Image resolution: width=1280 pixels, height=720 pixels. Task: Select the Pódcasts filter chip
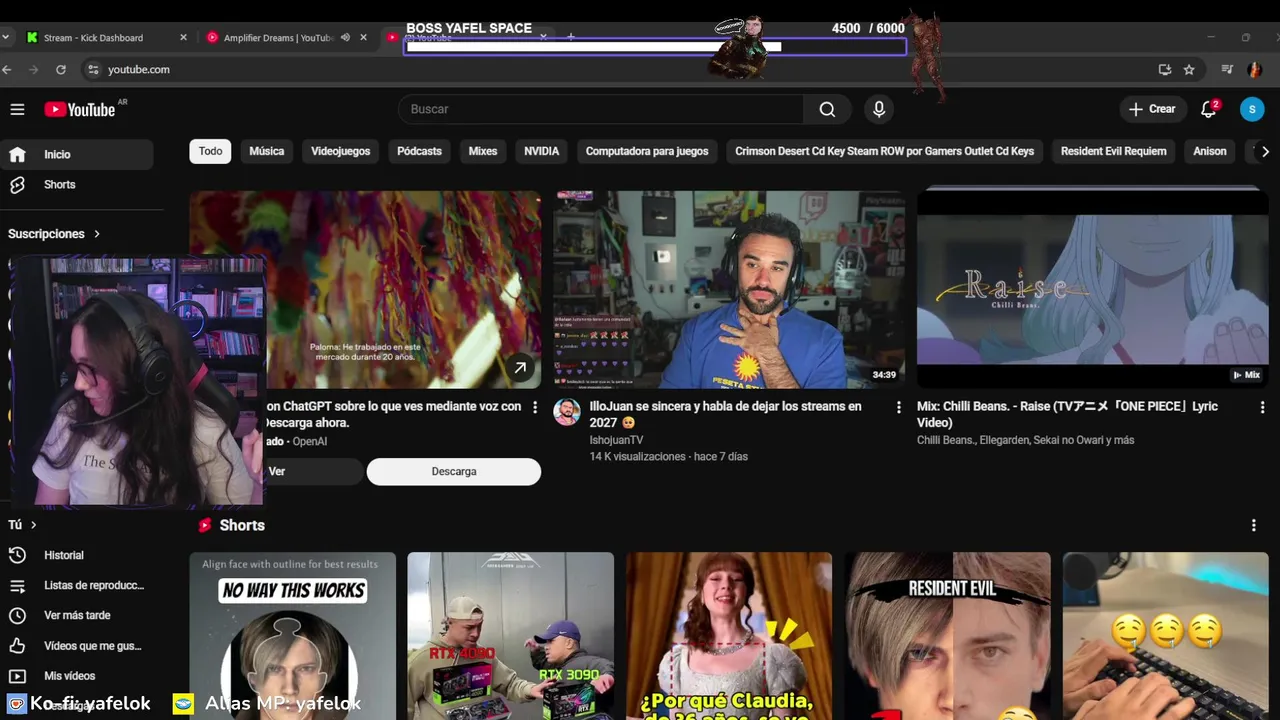coord(419,151)
